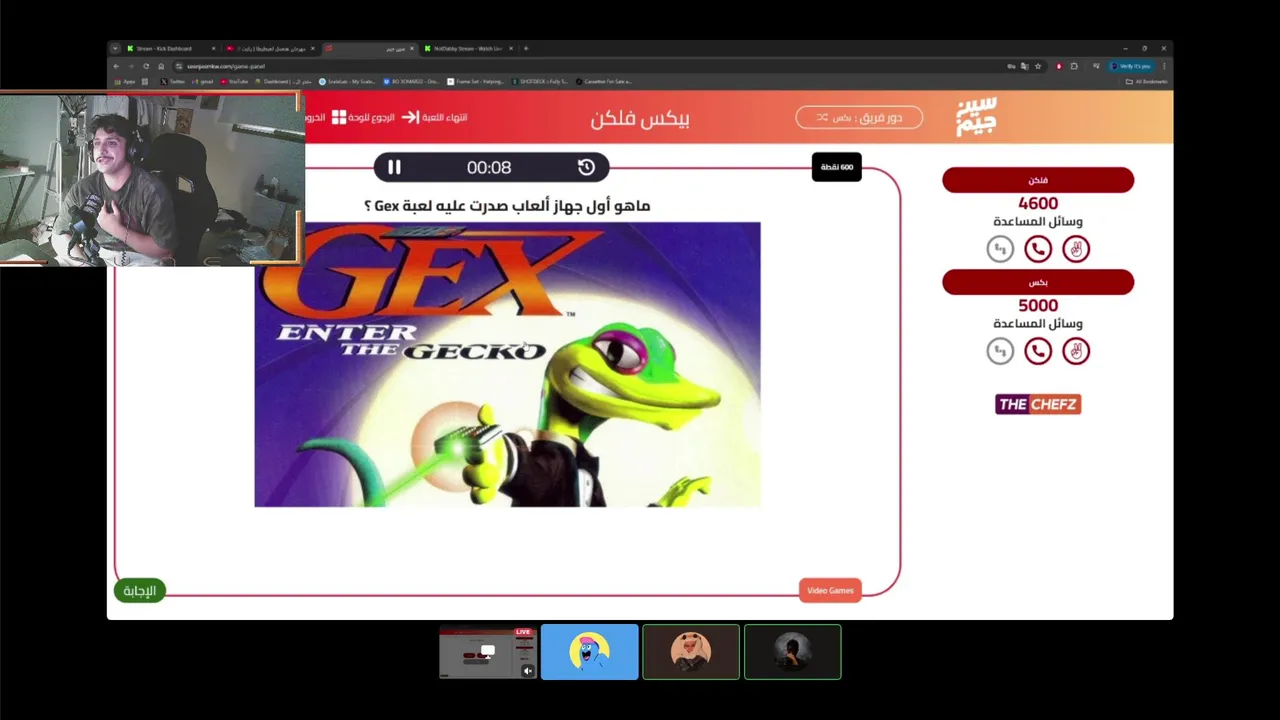Reload the page with refresh icon

pos(146,66)
